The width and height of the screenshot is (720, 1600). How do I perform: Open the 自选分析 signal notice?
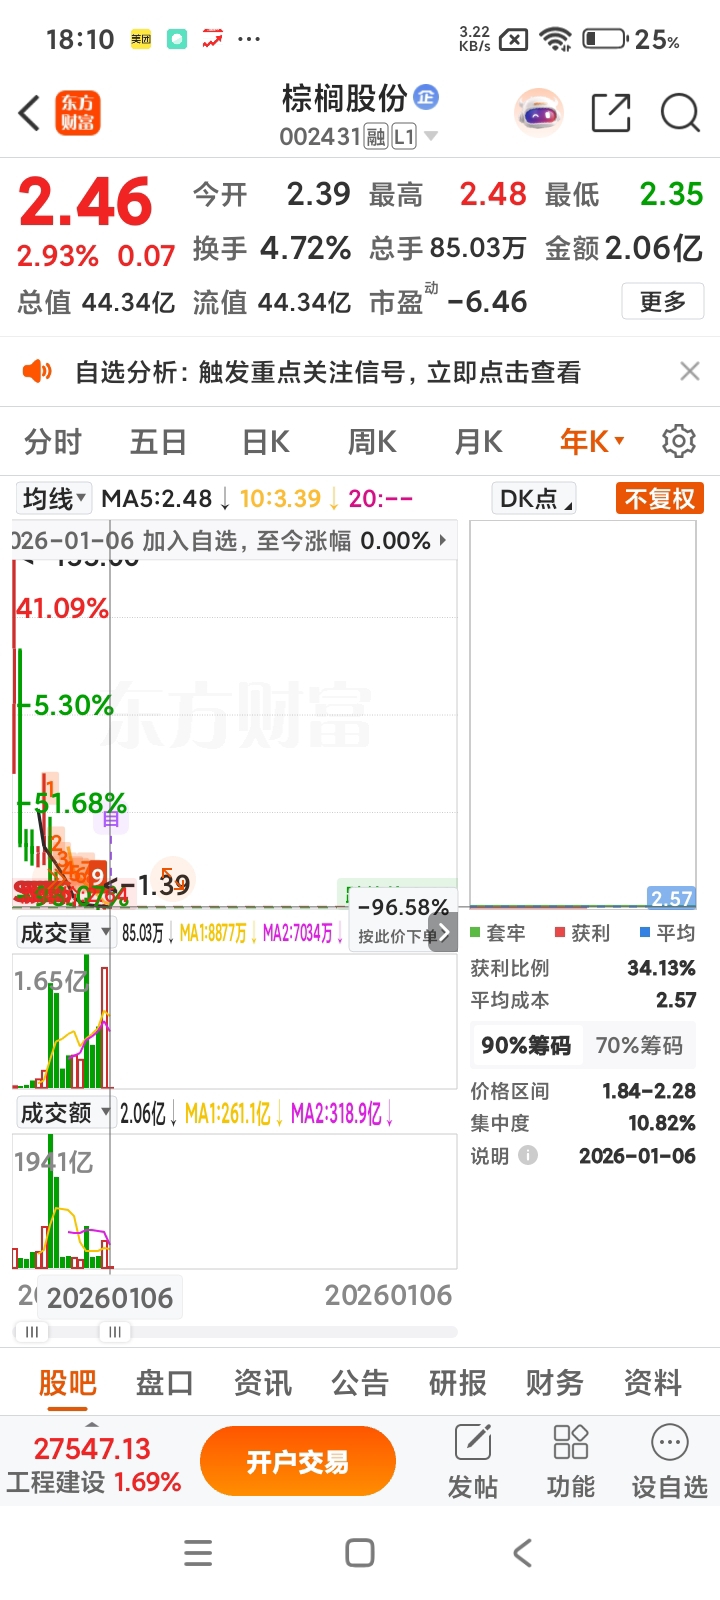[x=328, y=372]
